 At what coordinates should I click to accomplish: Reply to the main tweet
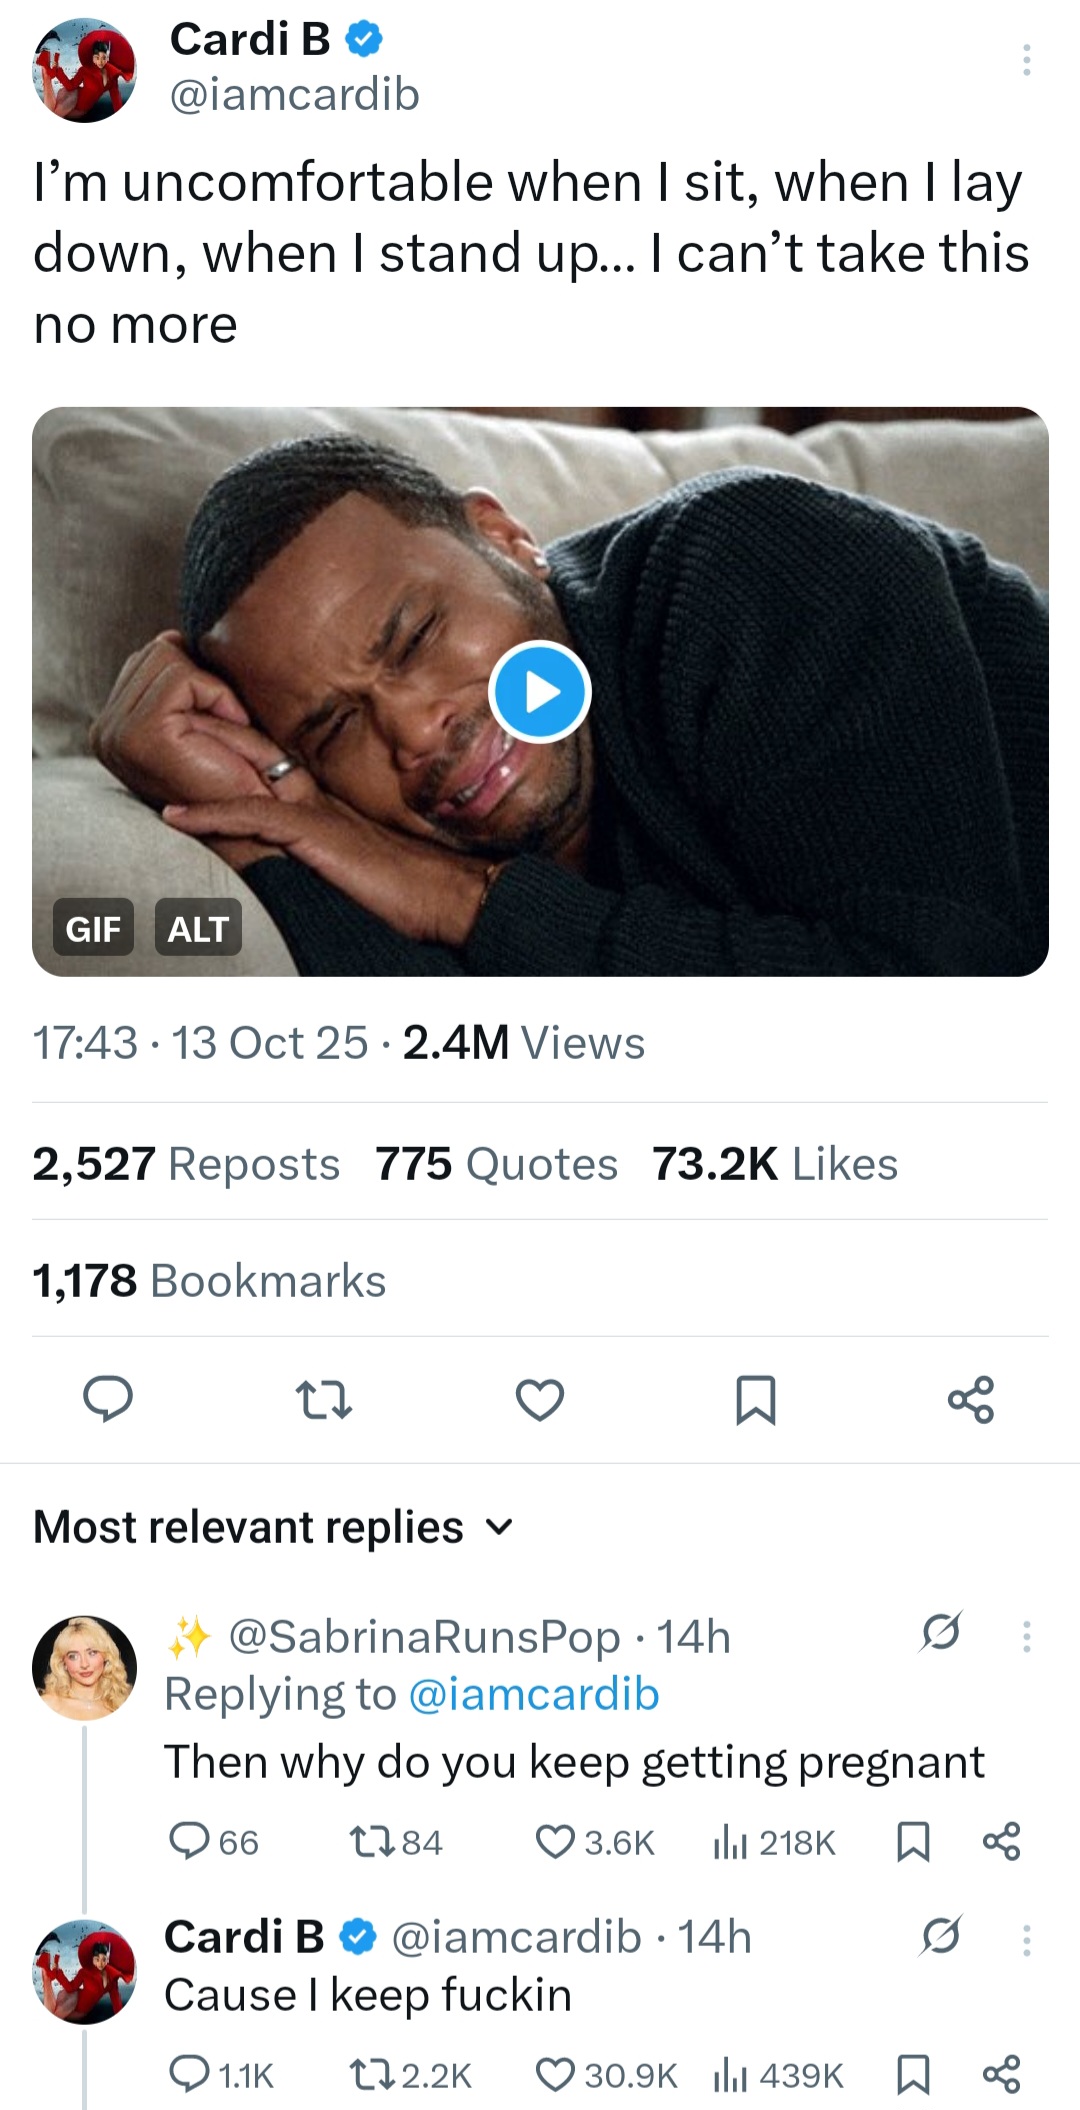tap(107, 1399)
